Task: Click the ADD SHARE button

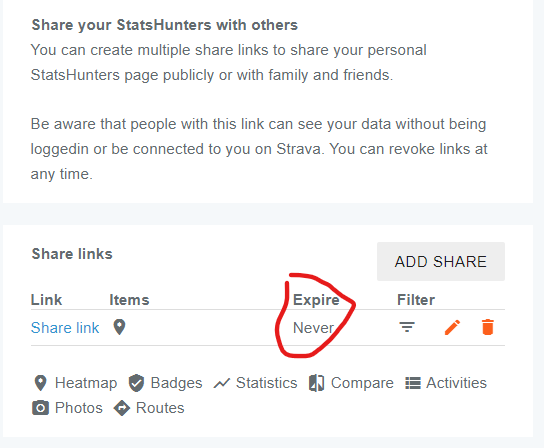Action: click(441, 261)
